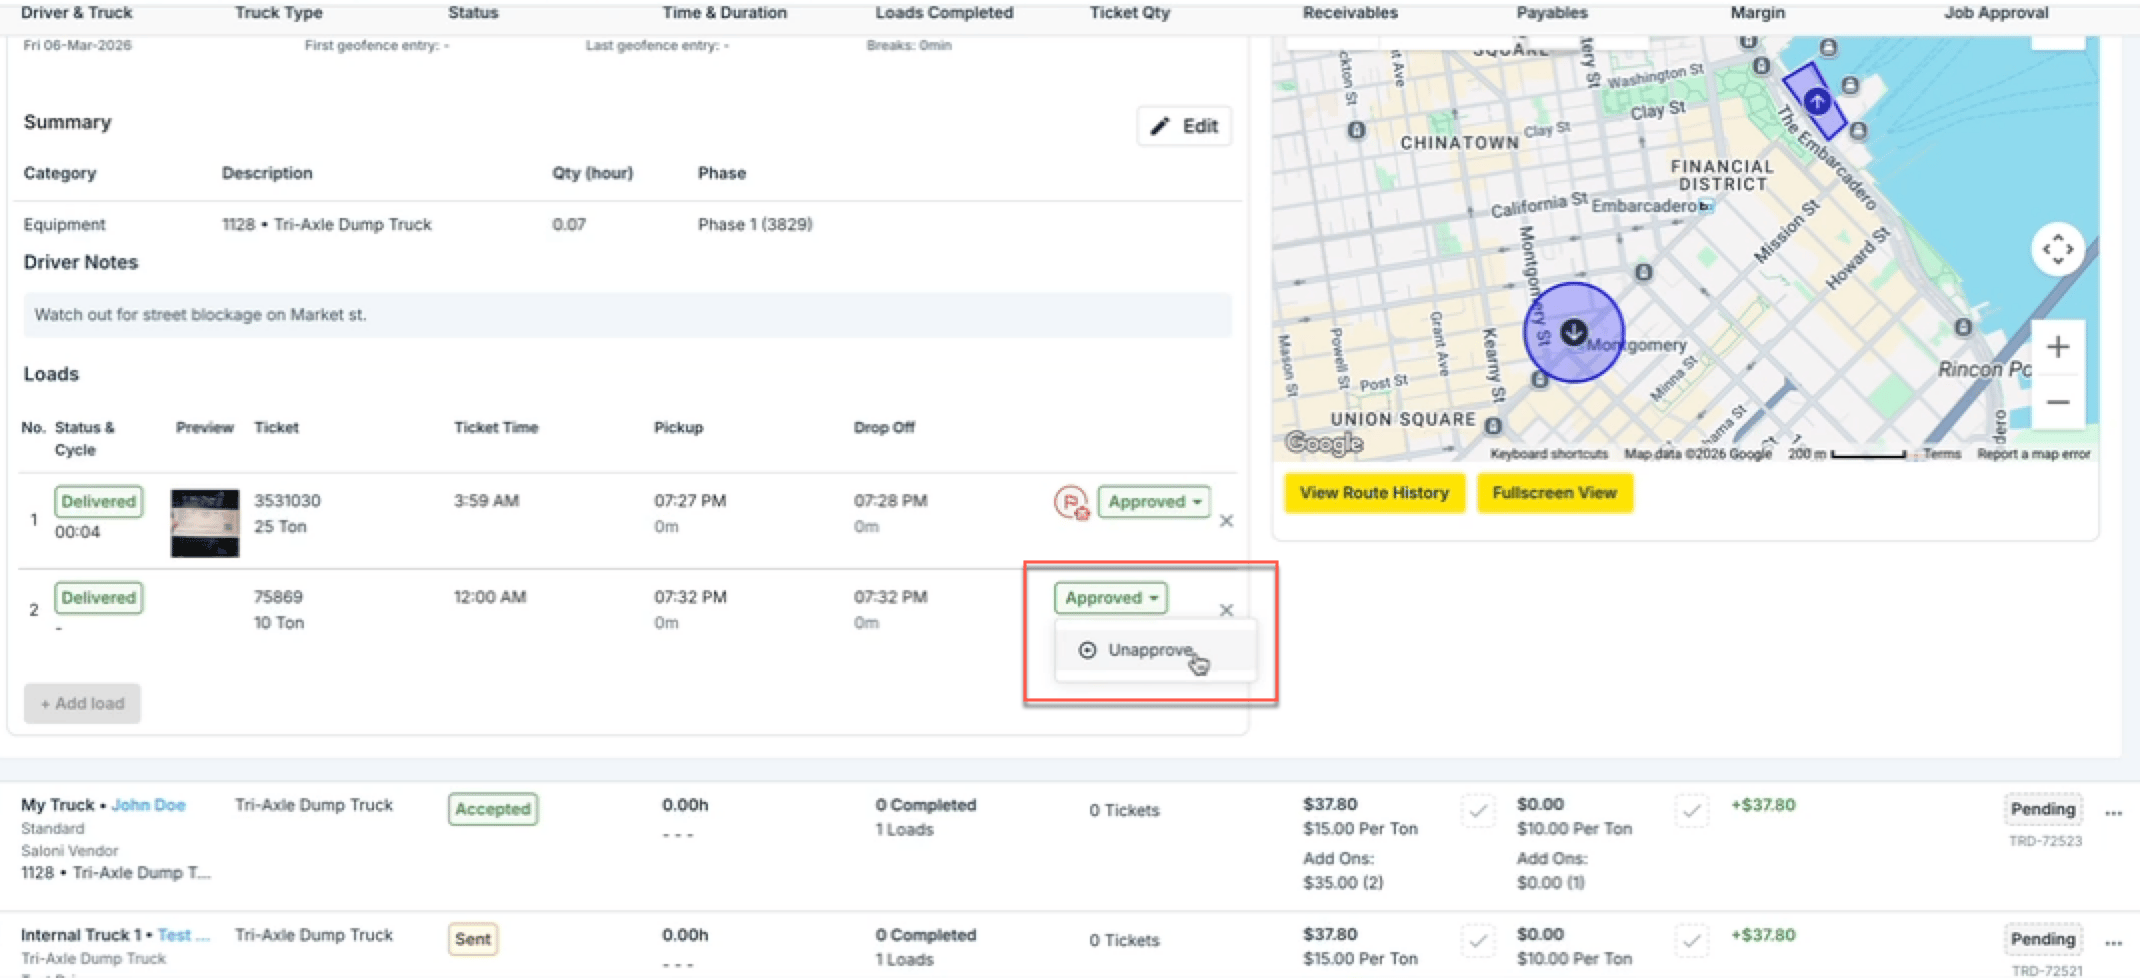Click the drop-off down-arrow marker on the map
This screenshot has height=978, width=2140.
coord(1573,332)
